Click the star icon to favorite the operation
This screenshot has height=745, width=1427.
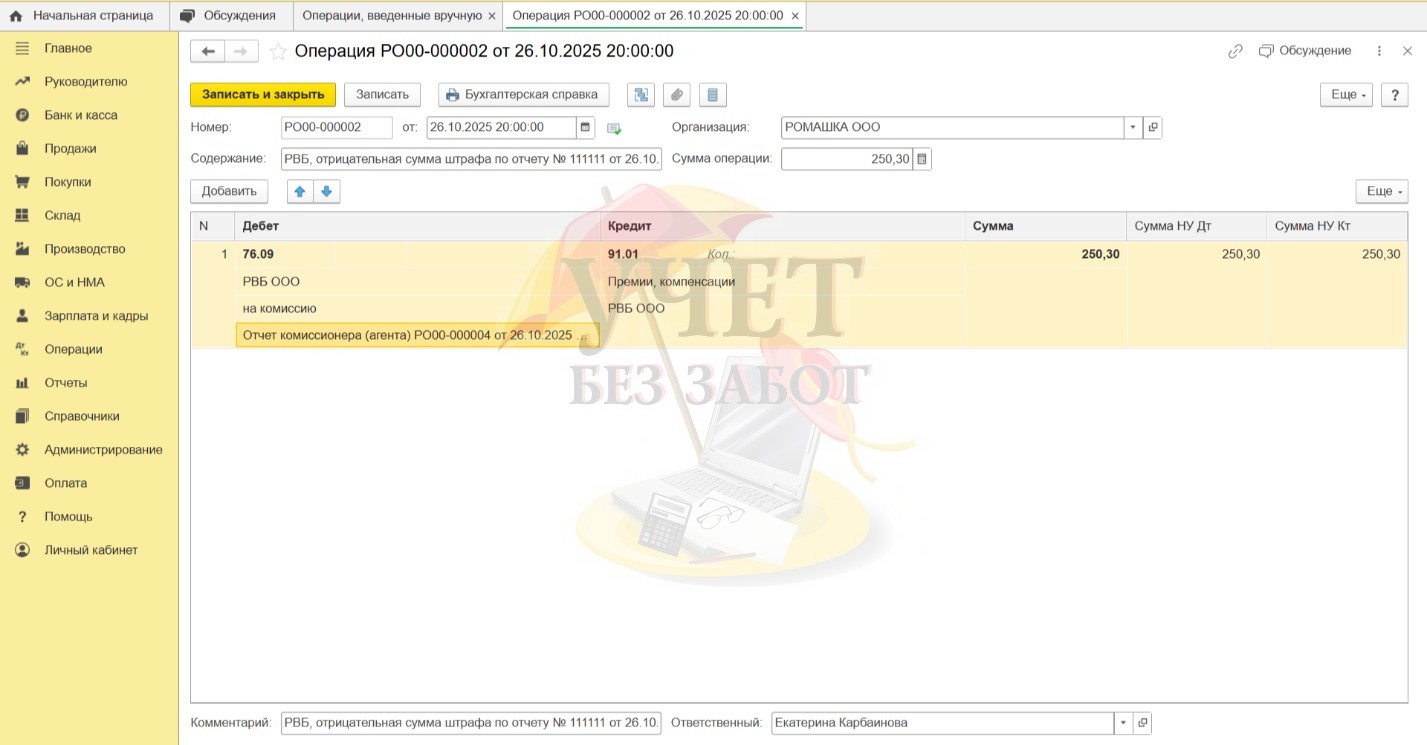coord(278,51)
